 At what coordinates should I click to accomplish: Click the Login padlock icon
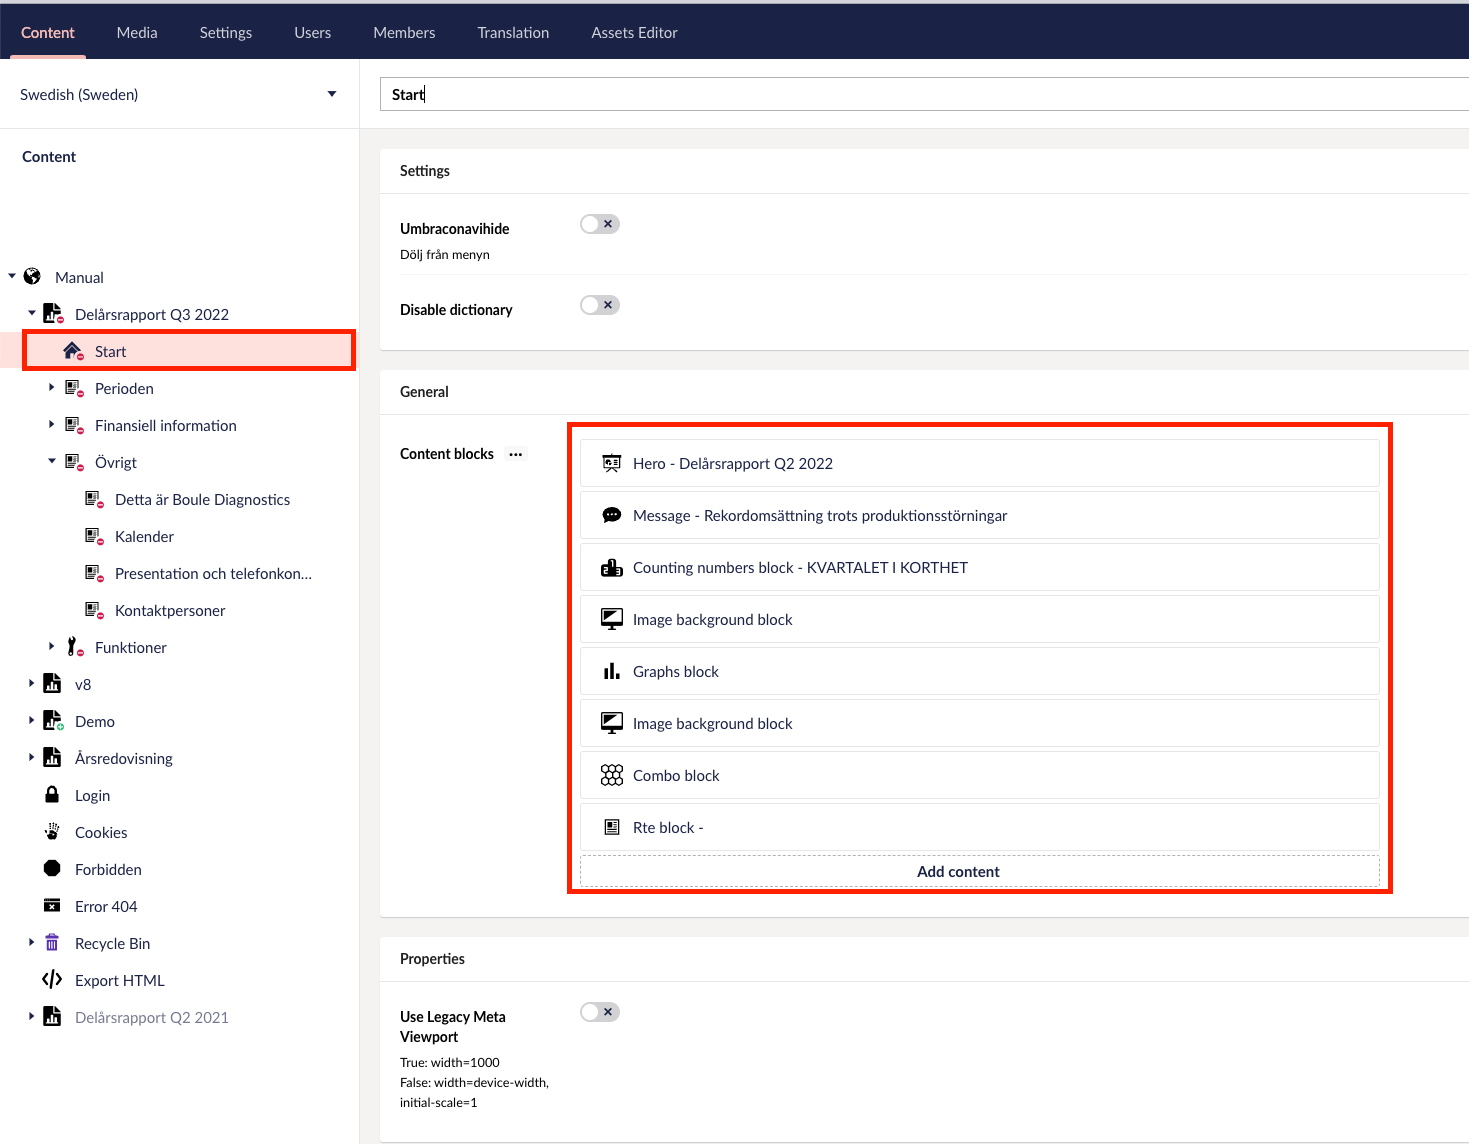52,795
